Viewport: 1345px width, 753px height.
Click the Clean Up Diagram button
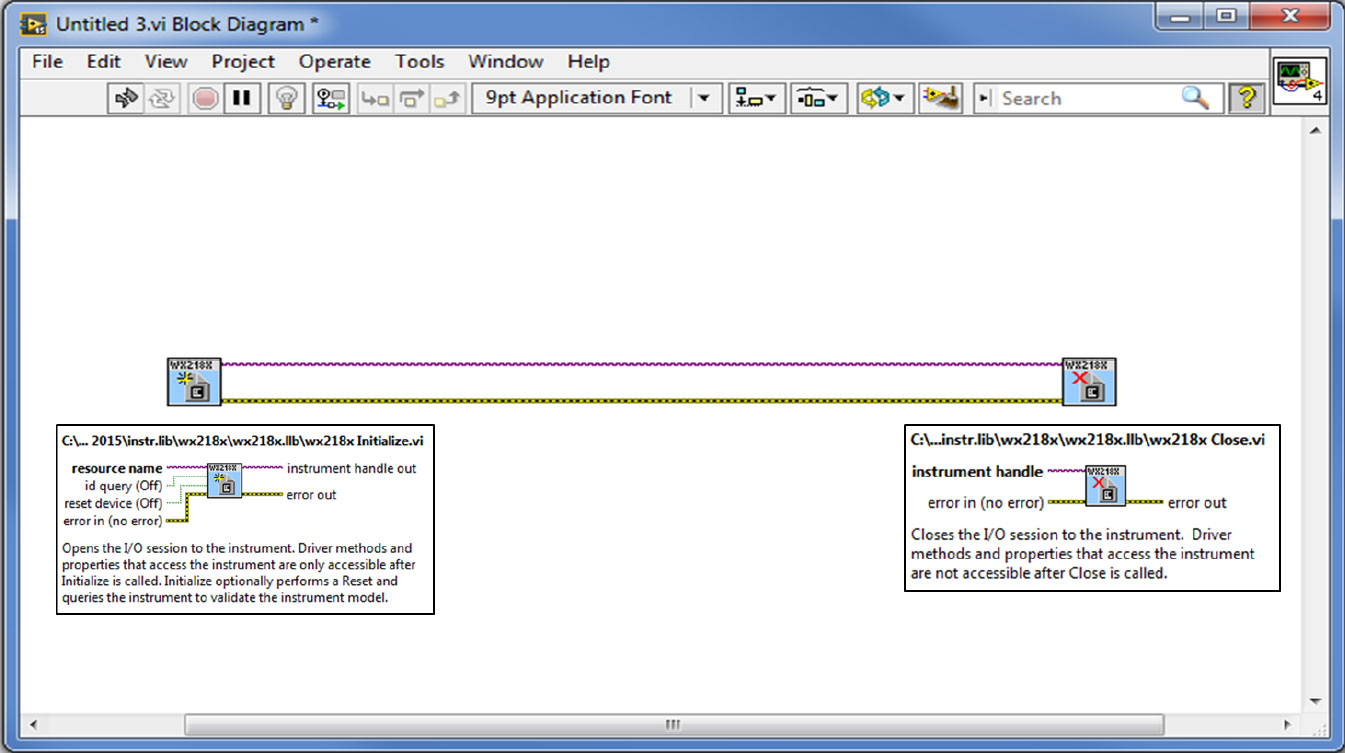point(940,98)
